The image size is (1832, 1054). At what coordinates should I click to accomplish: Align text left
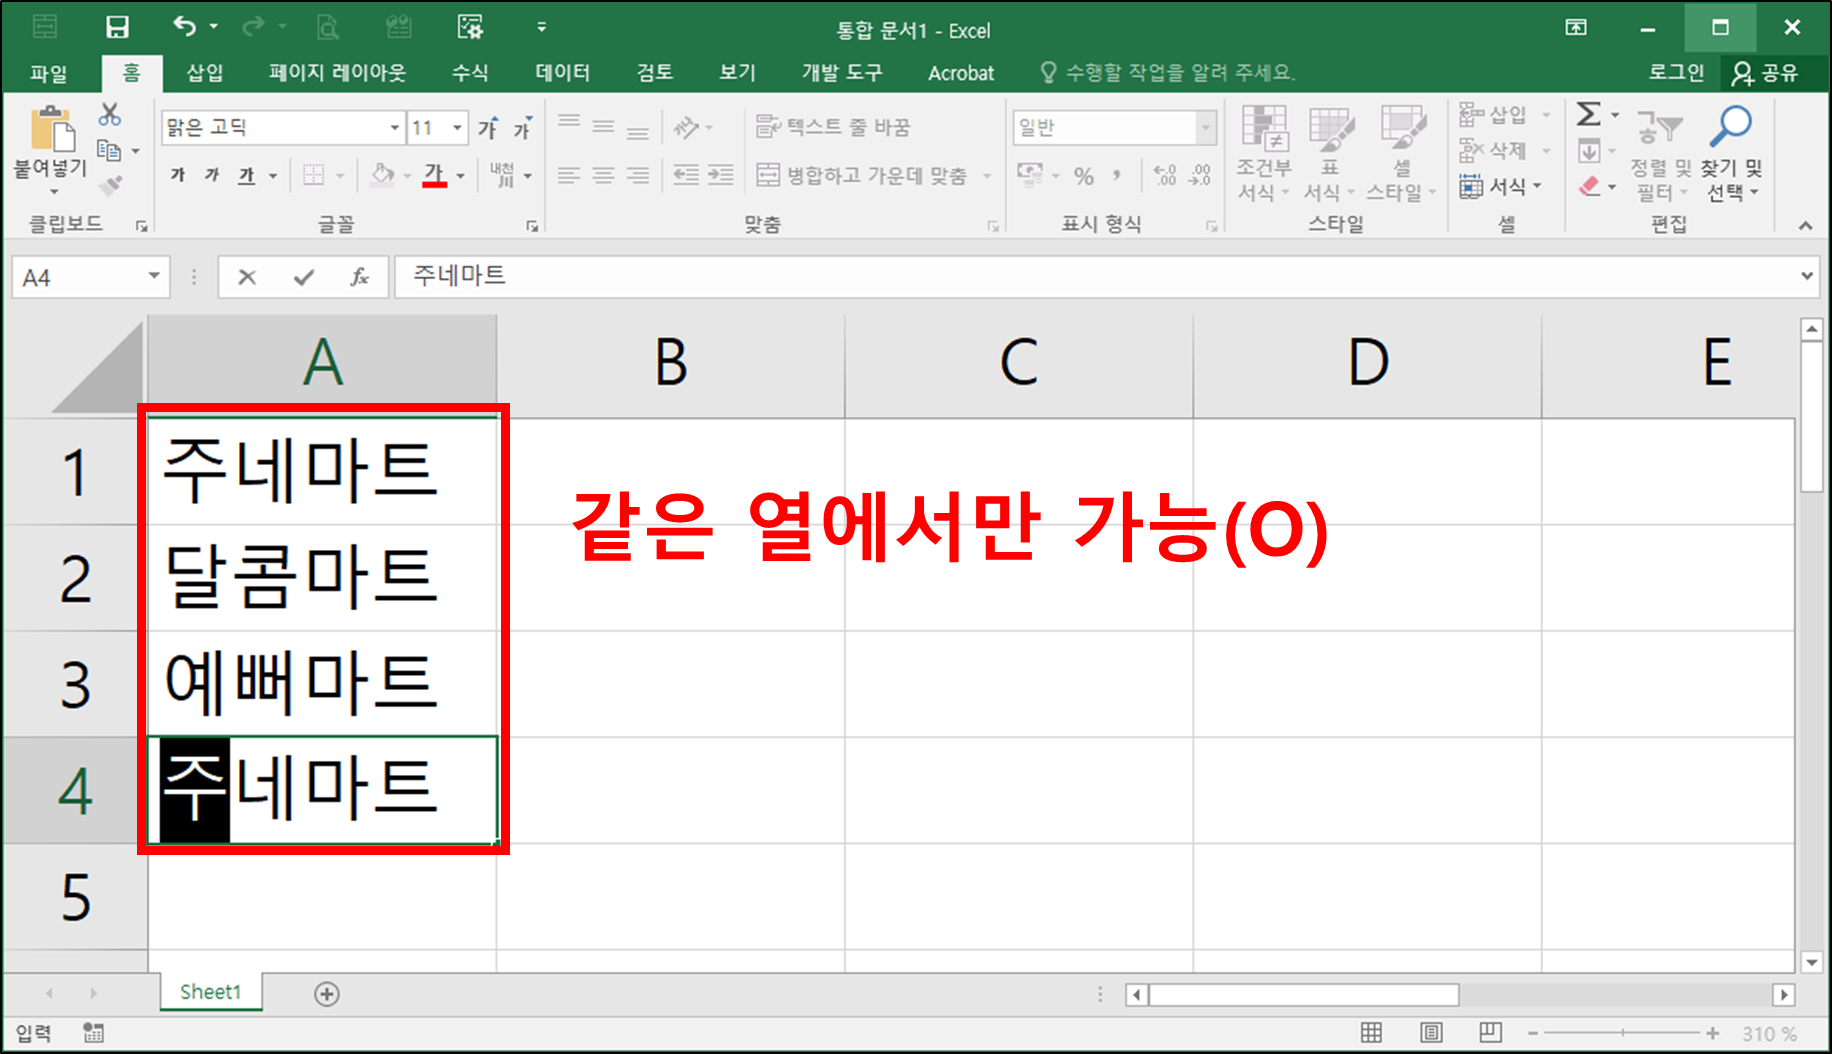pos(569,175)
